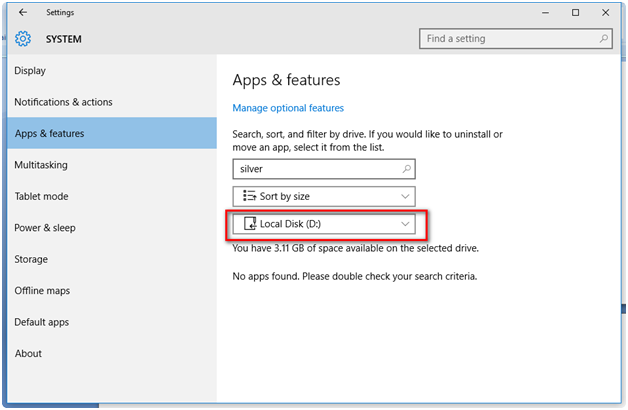The height and width of the screenshot is (410, 628).
Task: Open Manage optional features link
Action: coord(288,108)
